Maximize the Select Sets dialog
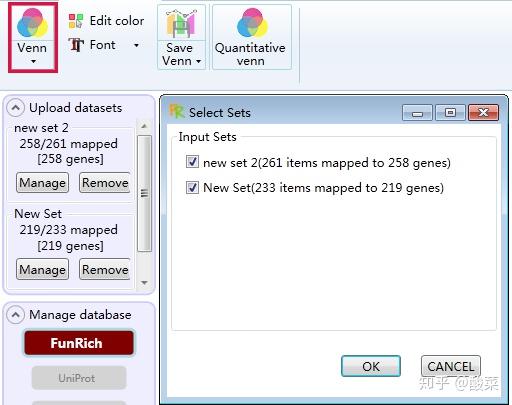 coord(450,113)
